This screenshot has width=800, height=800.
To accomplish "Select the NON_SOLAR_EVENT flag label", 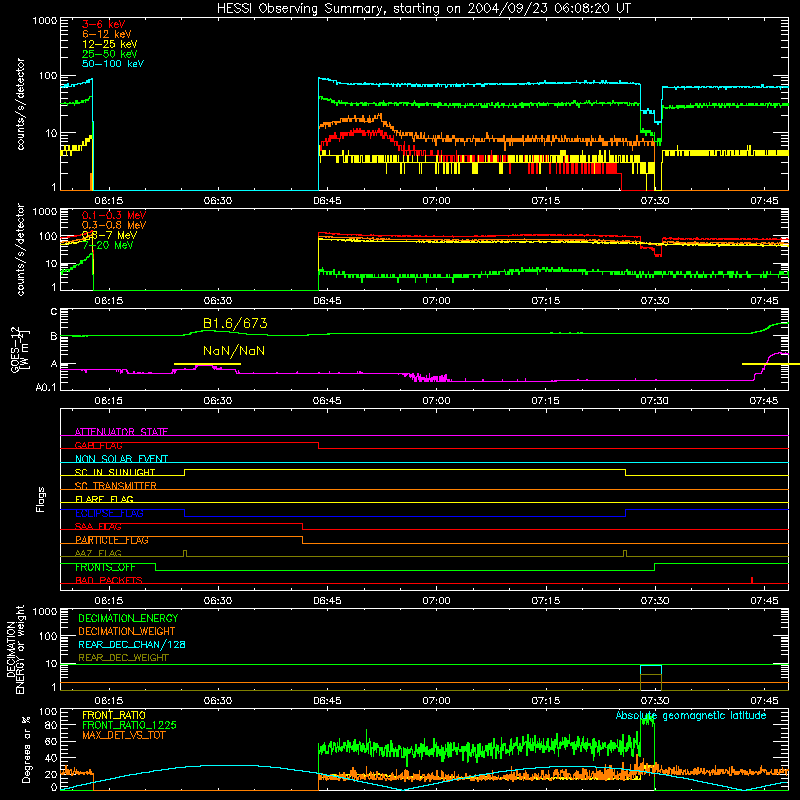I will [x=121, y=459].
